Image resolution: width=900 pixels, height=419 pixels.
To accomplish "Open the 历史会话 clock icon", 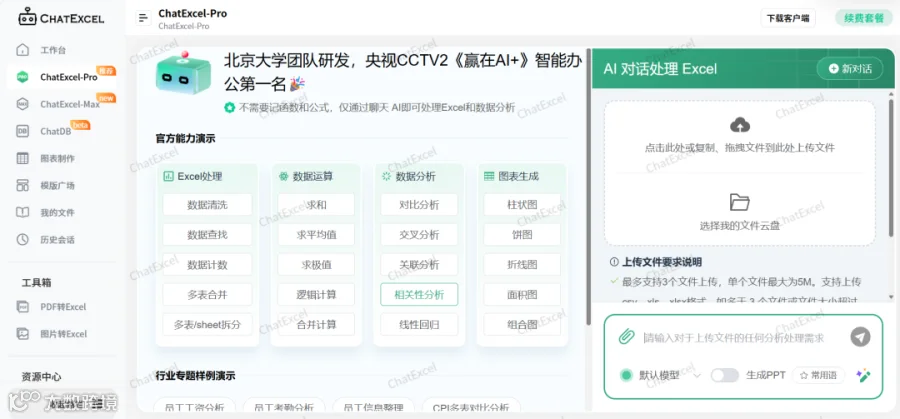I will [x=22, y=239].
